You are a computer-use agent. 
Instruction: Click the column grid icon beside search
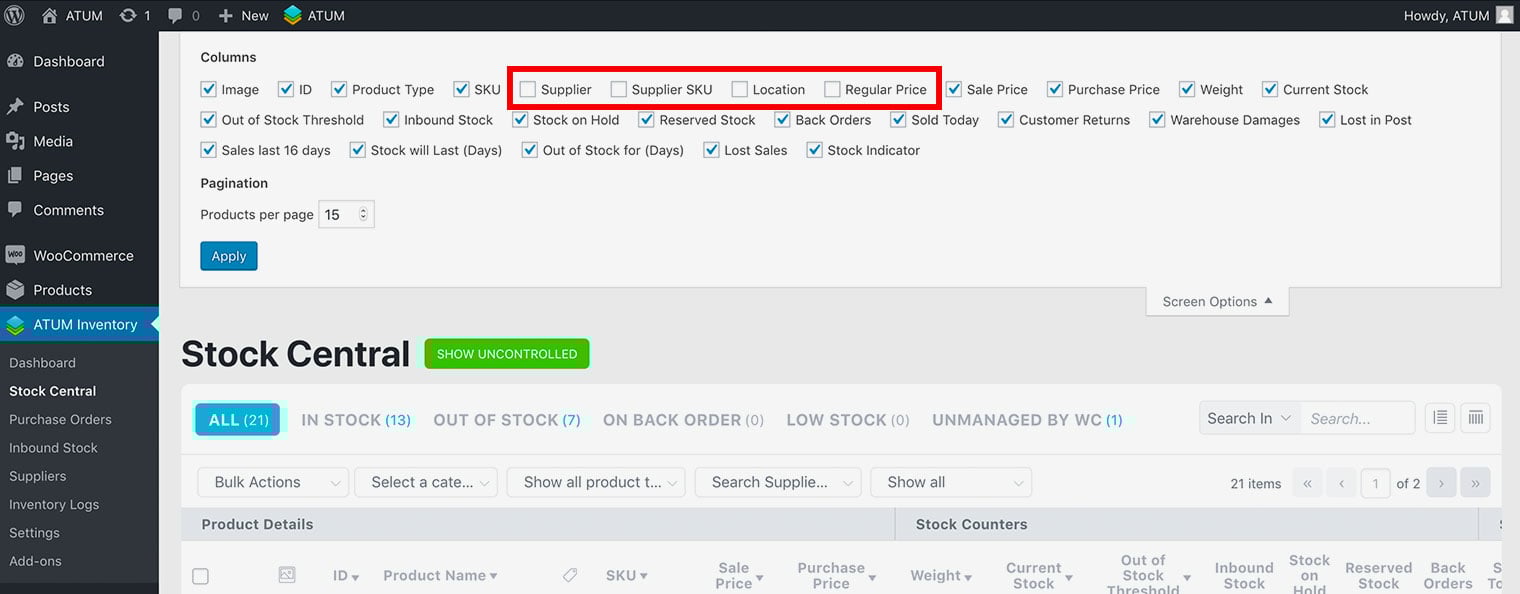tap(1475, 418)
